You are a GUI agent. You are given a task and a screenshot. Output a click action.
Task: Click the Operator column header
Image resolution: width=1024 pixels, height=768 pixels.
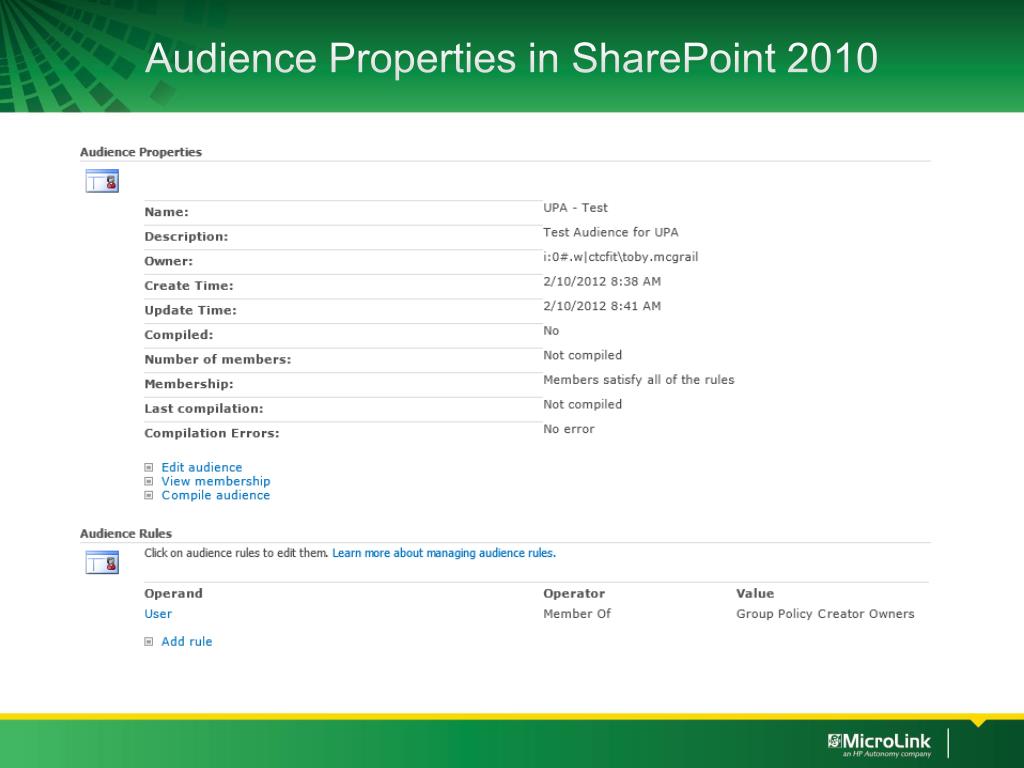pyautogui.click(x=574, y=594)
